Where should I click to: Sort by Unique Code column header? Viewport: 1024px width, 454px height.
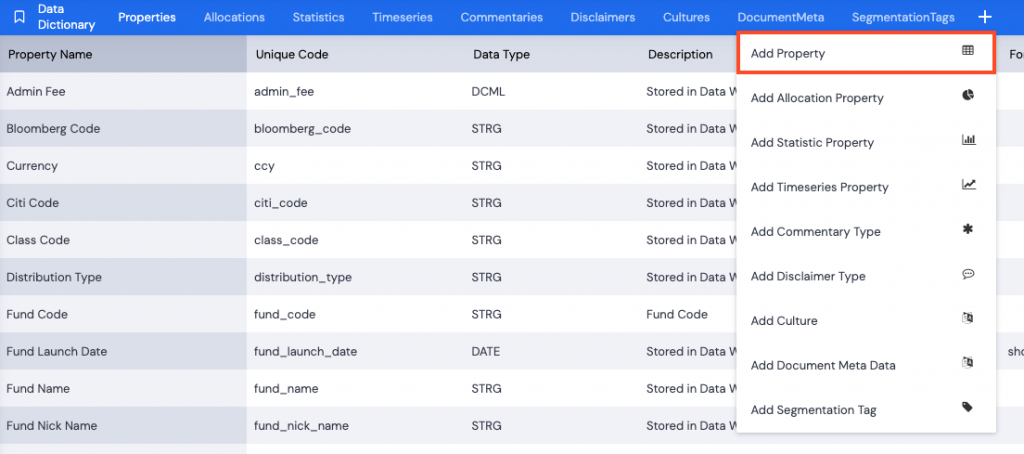coord(292,54)
